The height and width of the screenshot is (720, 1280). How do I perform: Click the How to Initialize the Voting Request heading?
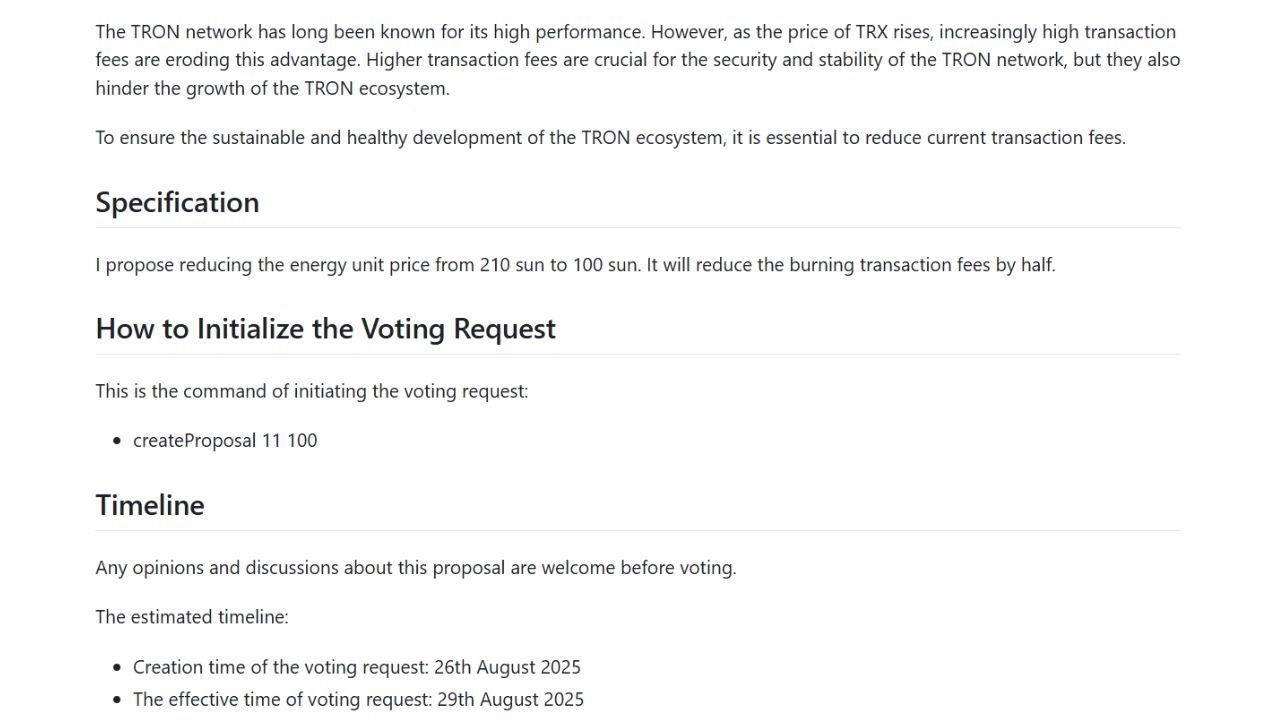[x=326, y=329]
